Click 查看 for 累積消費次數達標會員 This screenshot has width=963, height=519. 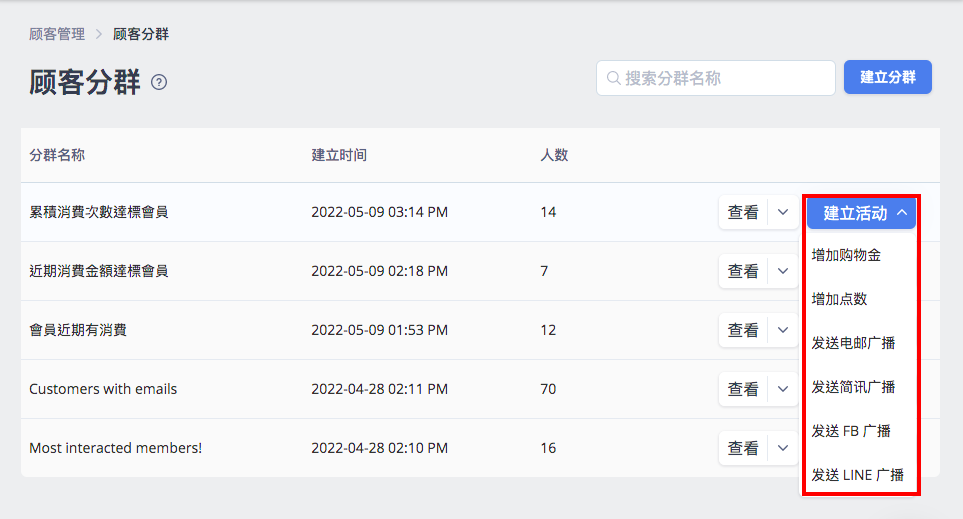[743, 213]
